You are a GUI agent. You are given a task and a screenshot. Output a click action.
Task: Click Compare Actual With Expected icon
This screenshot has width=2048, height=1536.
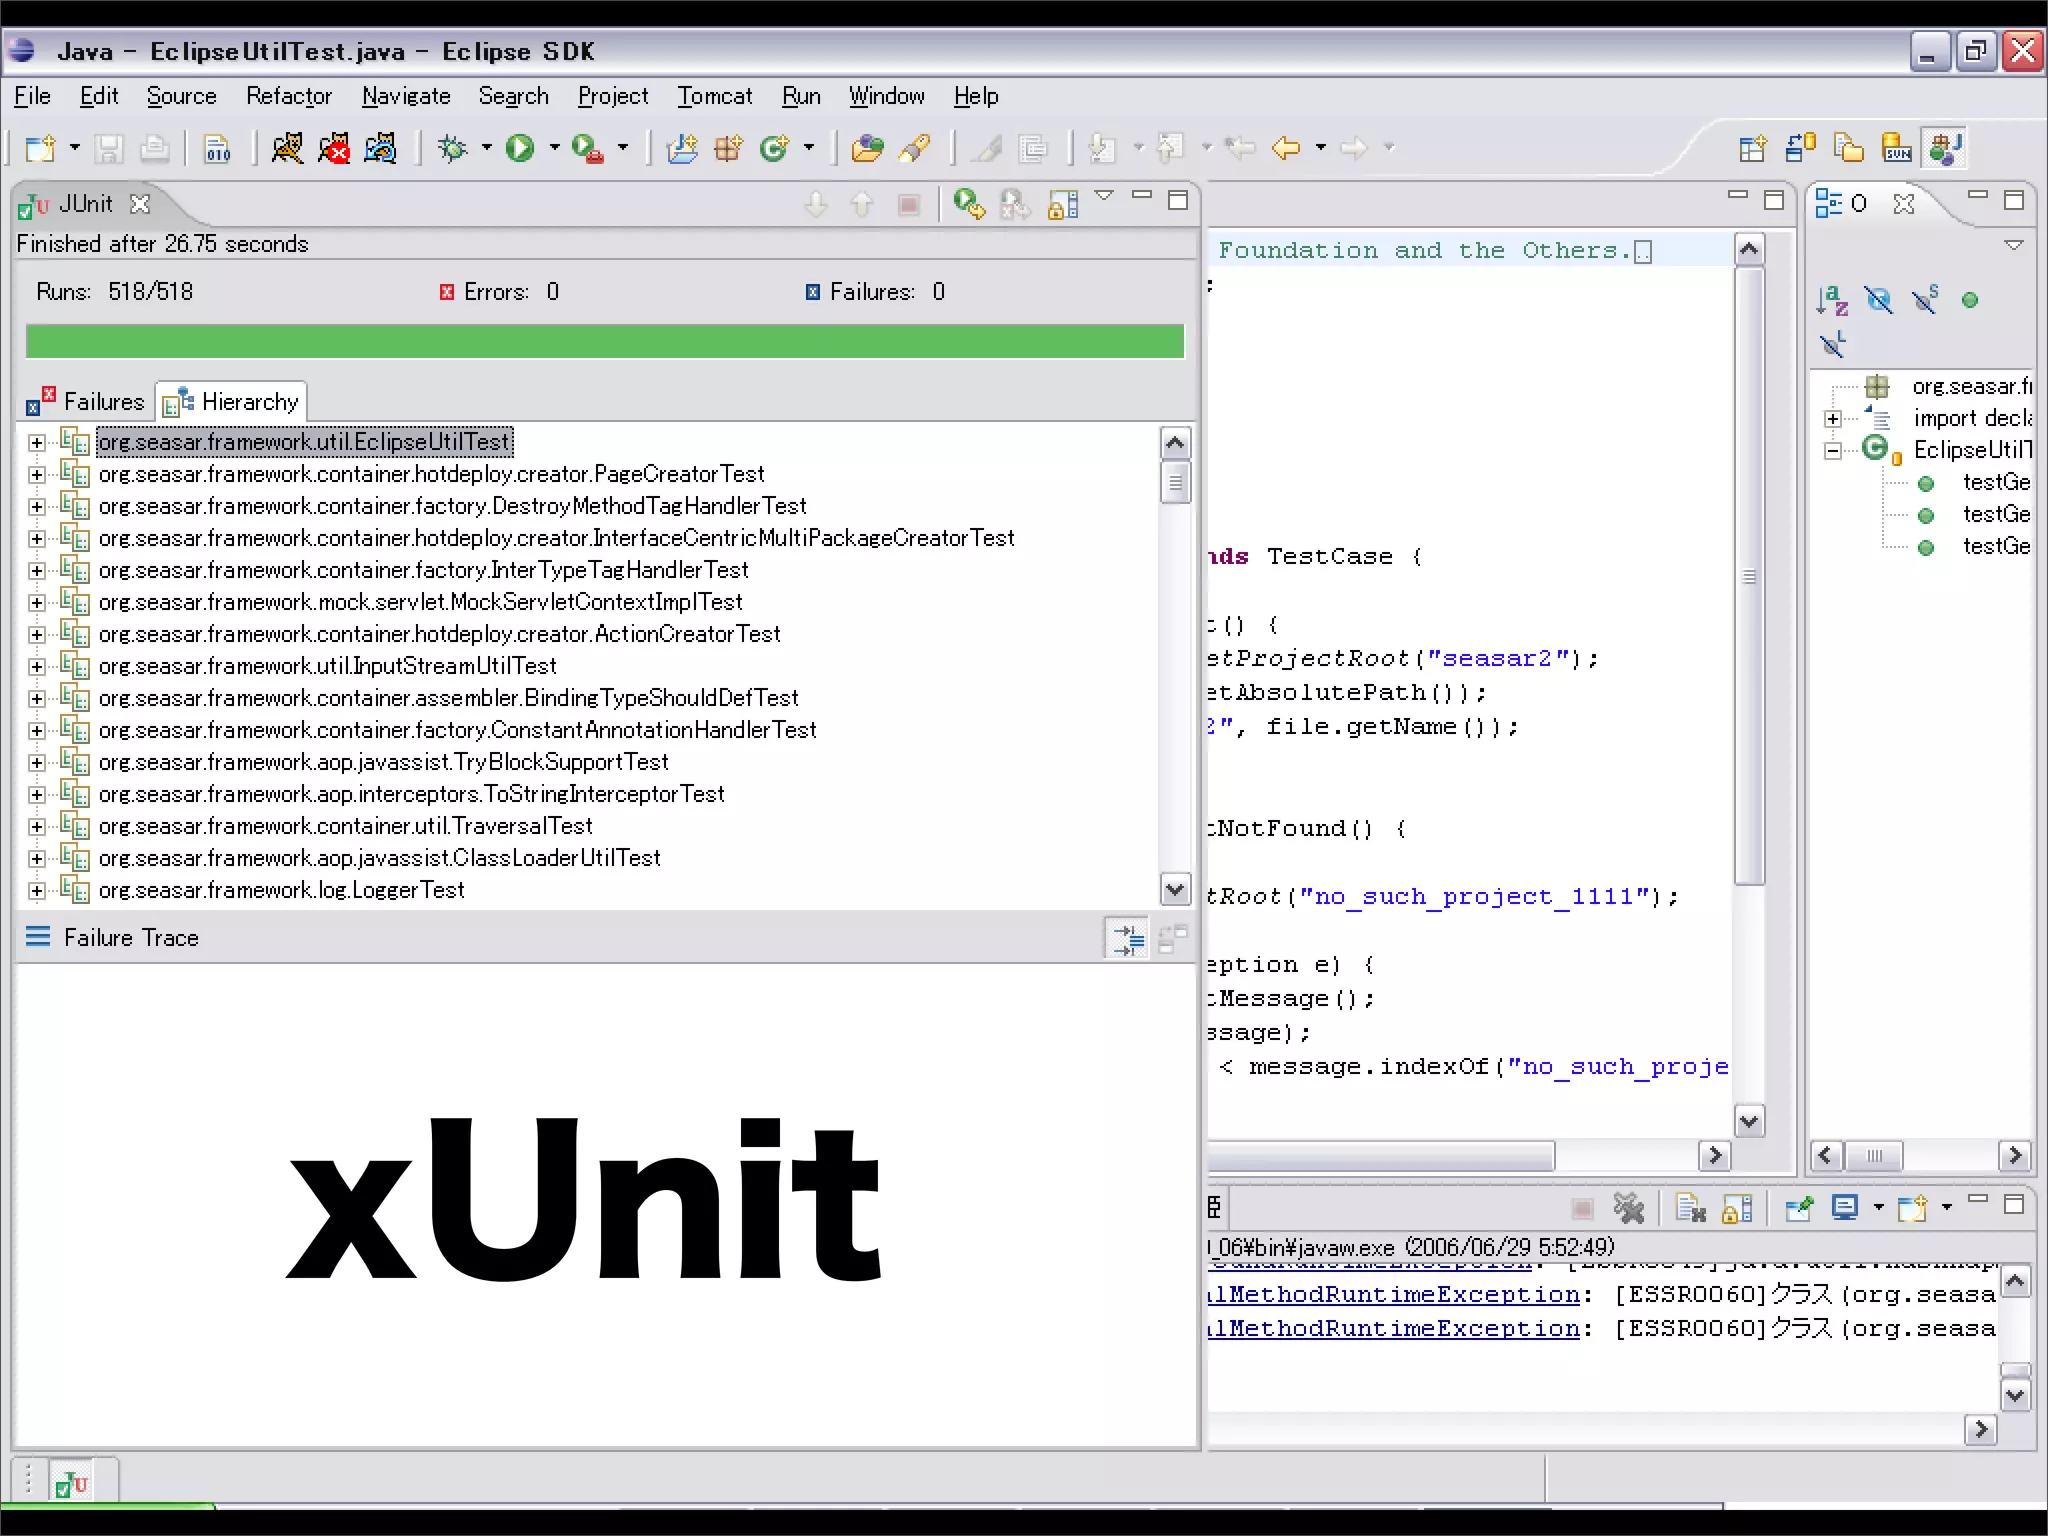(x=1172, y=939)
